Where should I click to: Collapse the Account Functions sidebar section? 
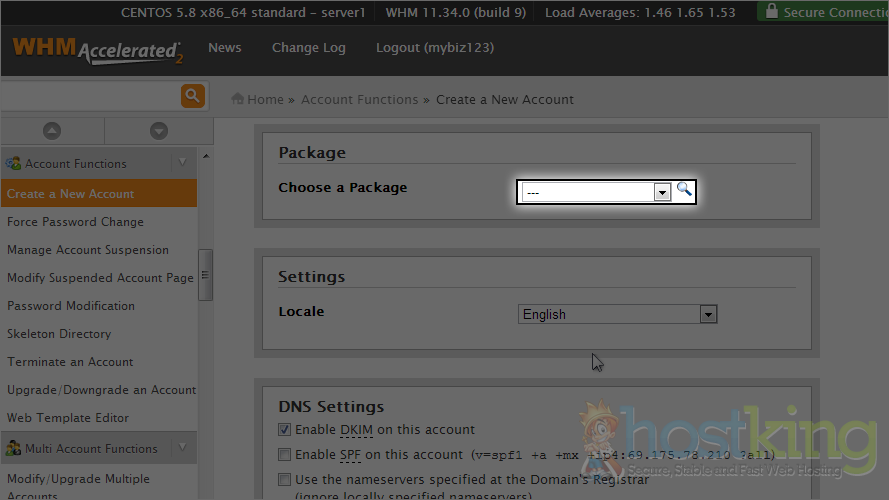point(182,163)
